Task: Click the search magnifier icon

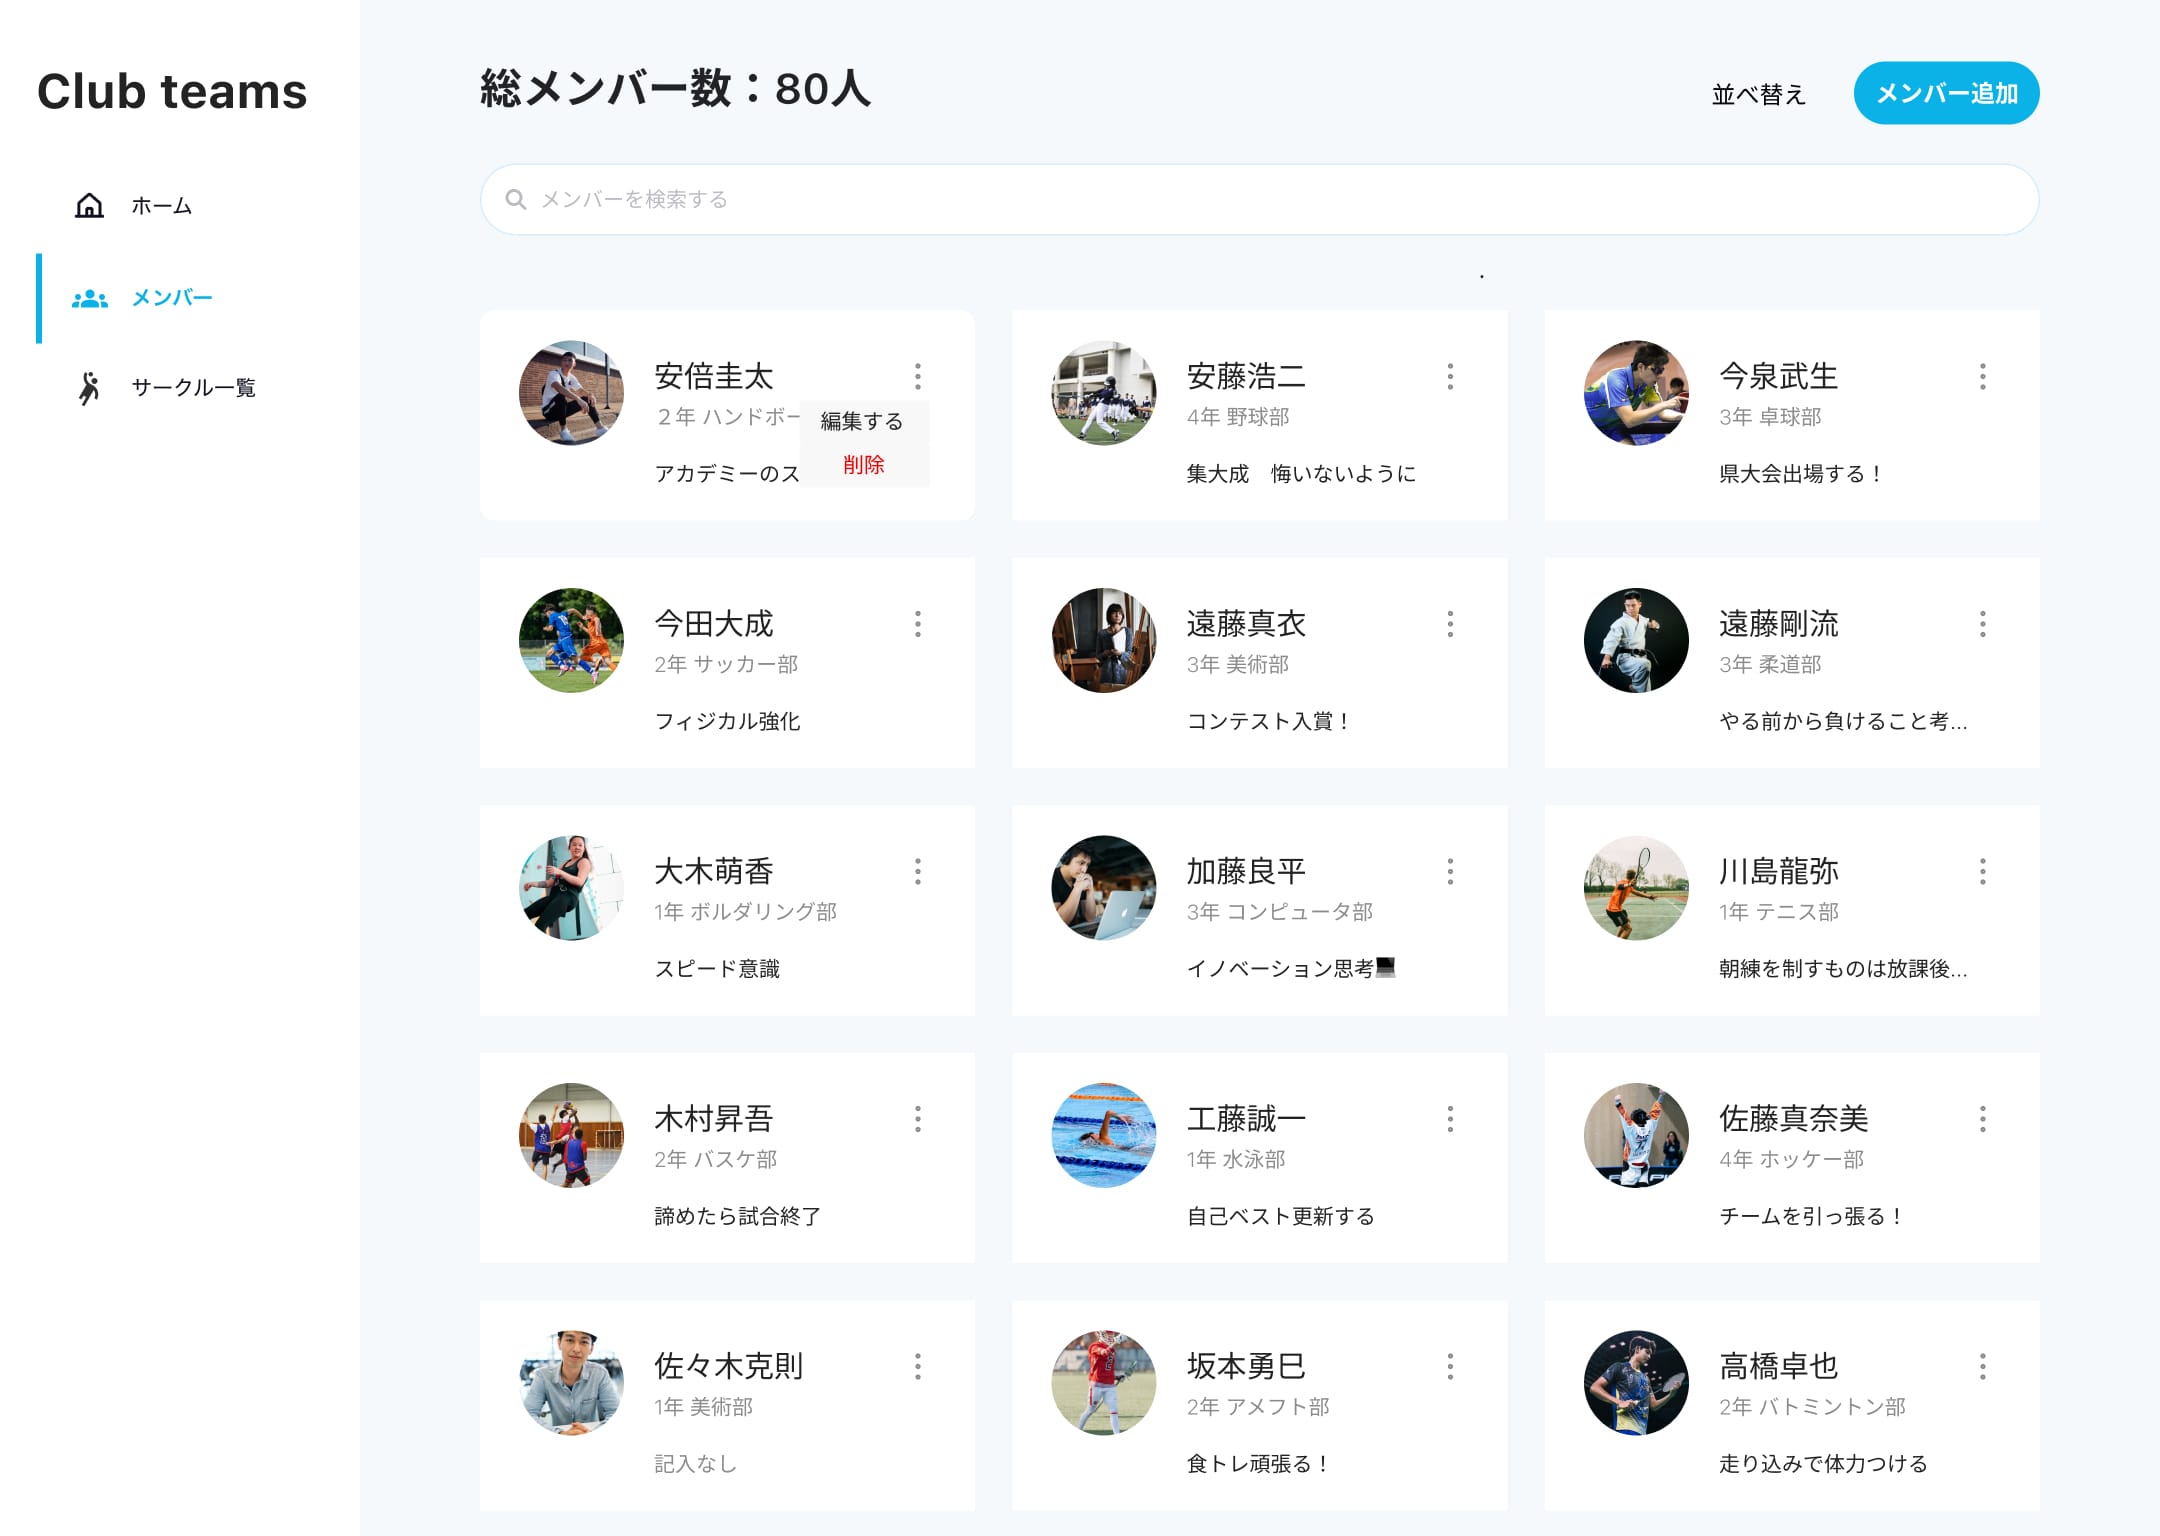Action: click(517, 199)
